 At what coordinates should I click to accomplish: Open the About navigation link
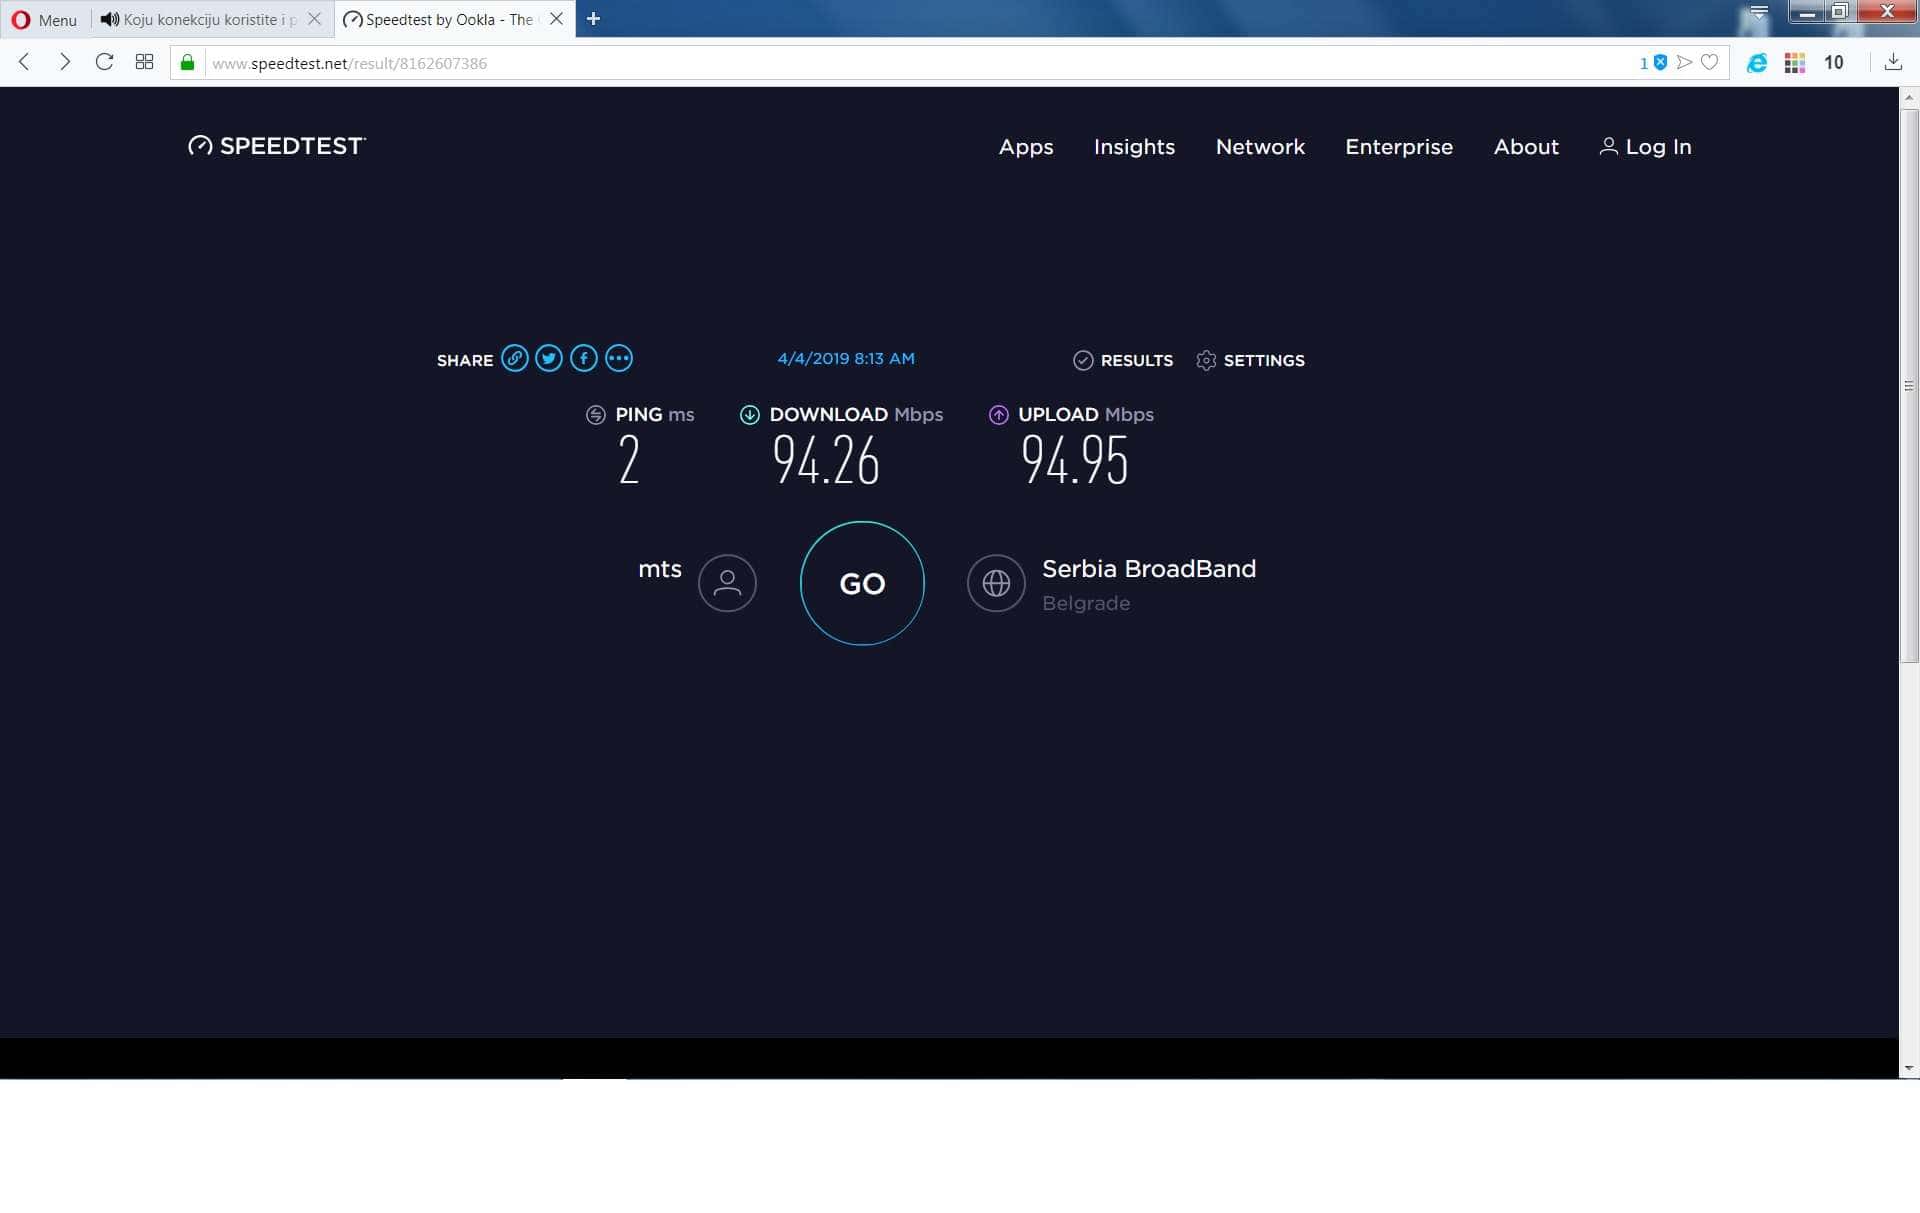click(1526, 147)
